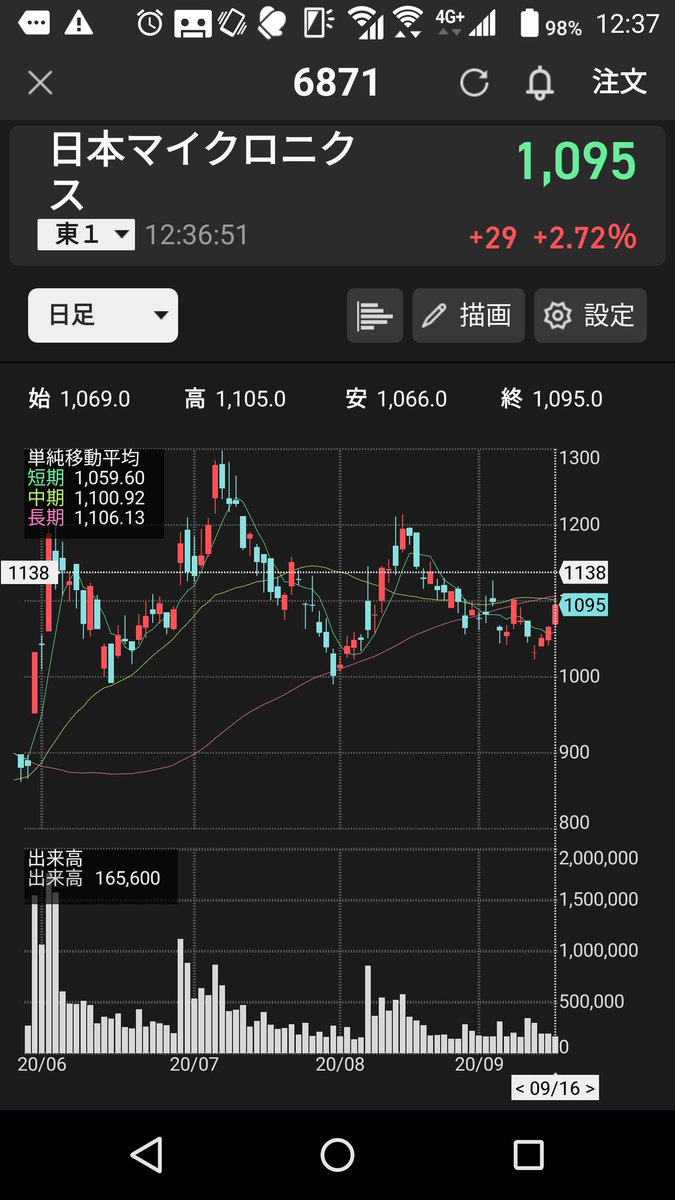Tap the 中期 1,100.92 moving average
The height and width of the screenshot is (1200, 675).
(87, 497)
